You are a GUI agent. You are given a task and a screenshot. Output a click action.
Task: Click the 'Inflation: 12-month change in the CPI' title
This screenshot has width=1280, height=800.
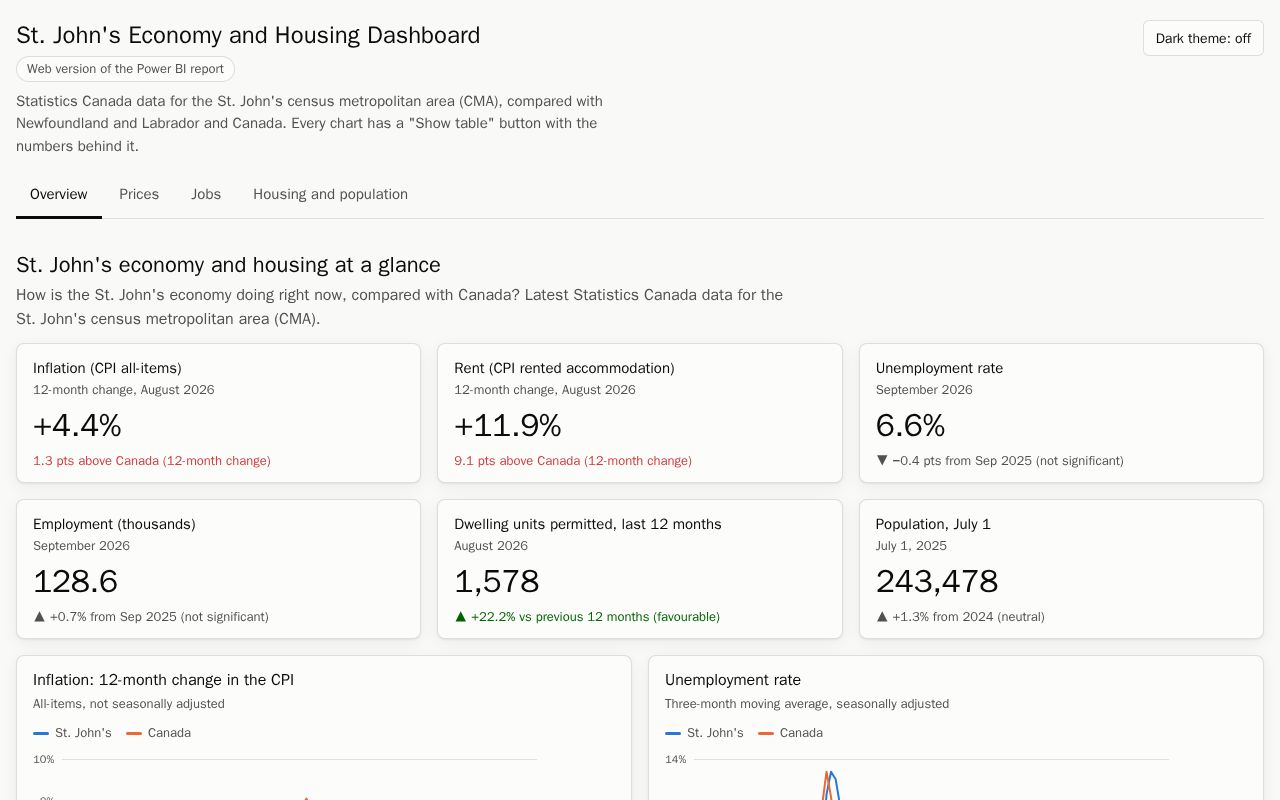click(x=163, y=680)
